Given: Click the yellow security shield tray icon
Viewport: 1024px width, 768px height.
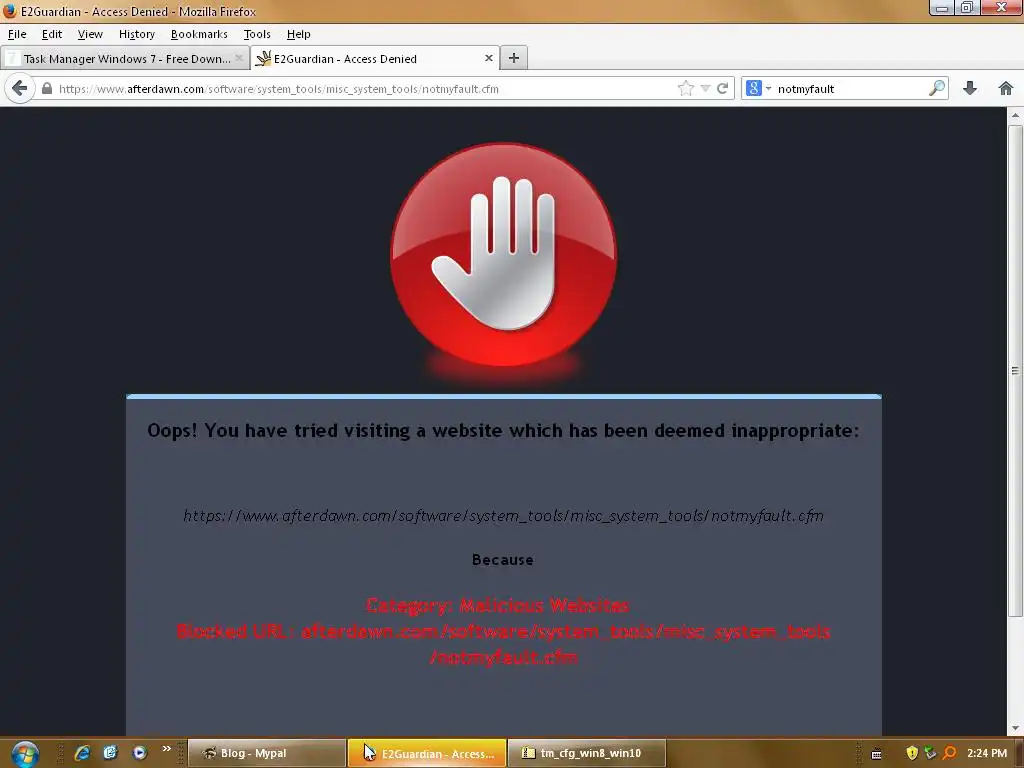Looking at the screenshot, I should (x=912, y=753).
